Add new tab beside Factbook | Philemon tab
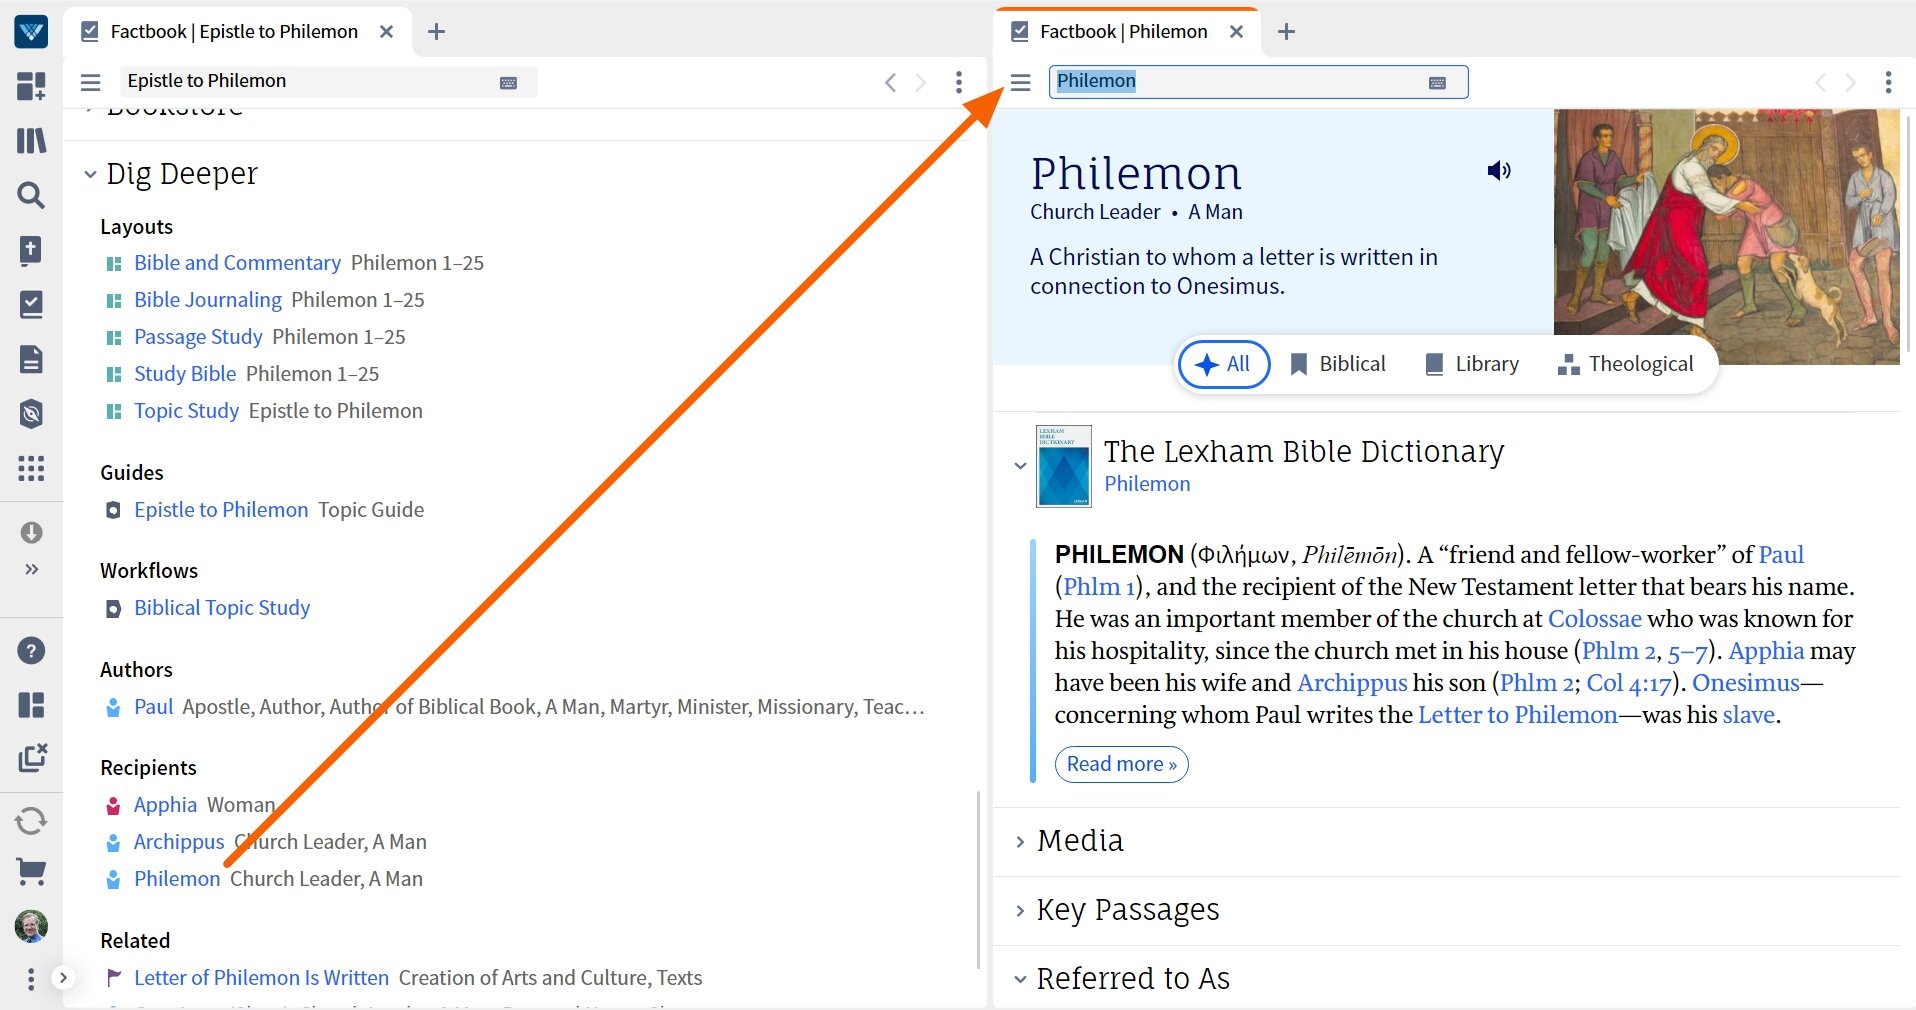Viewport: 1916px width, 1010px height. (1286, 32)
